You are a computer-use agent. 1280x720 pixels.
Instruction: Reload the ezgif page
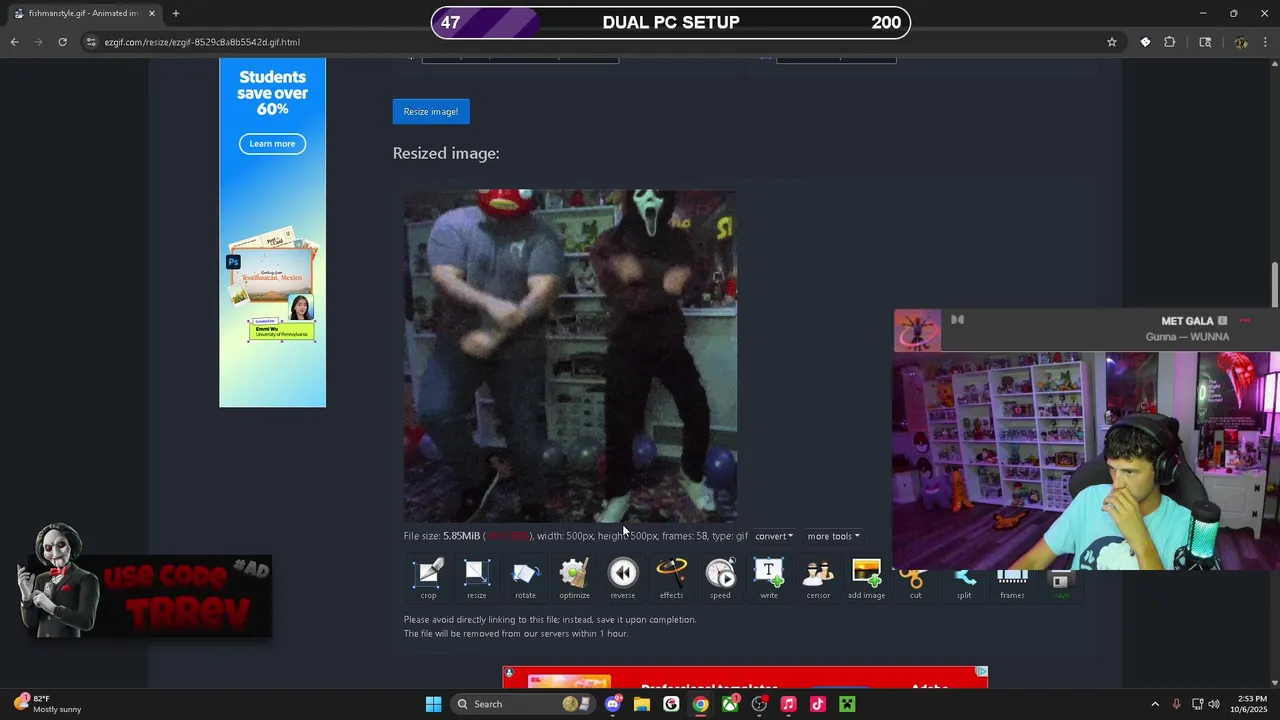point(62,42)
